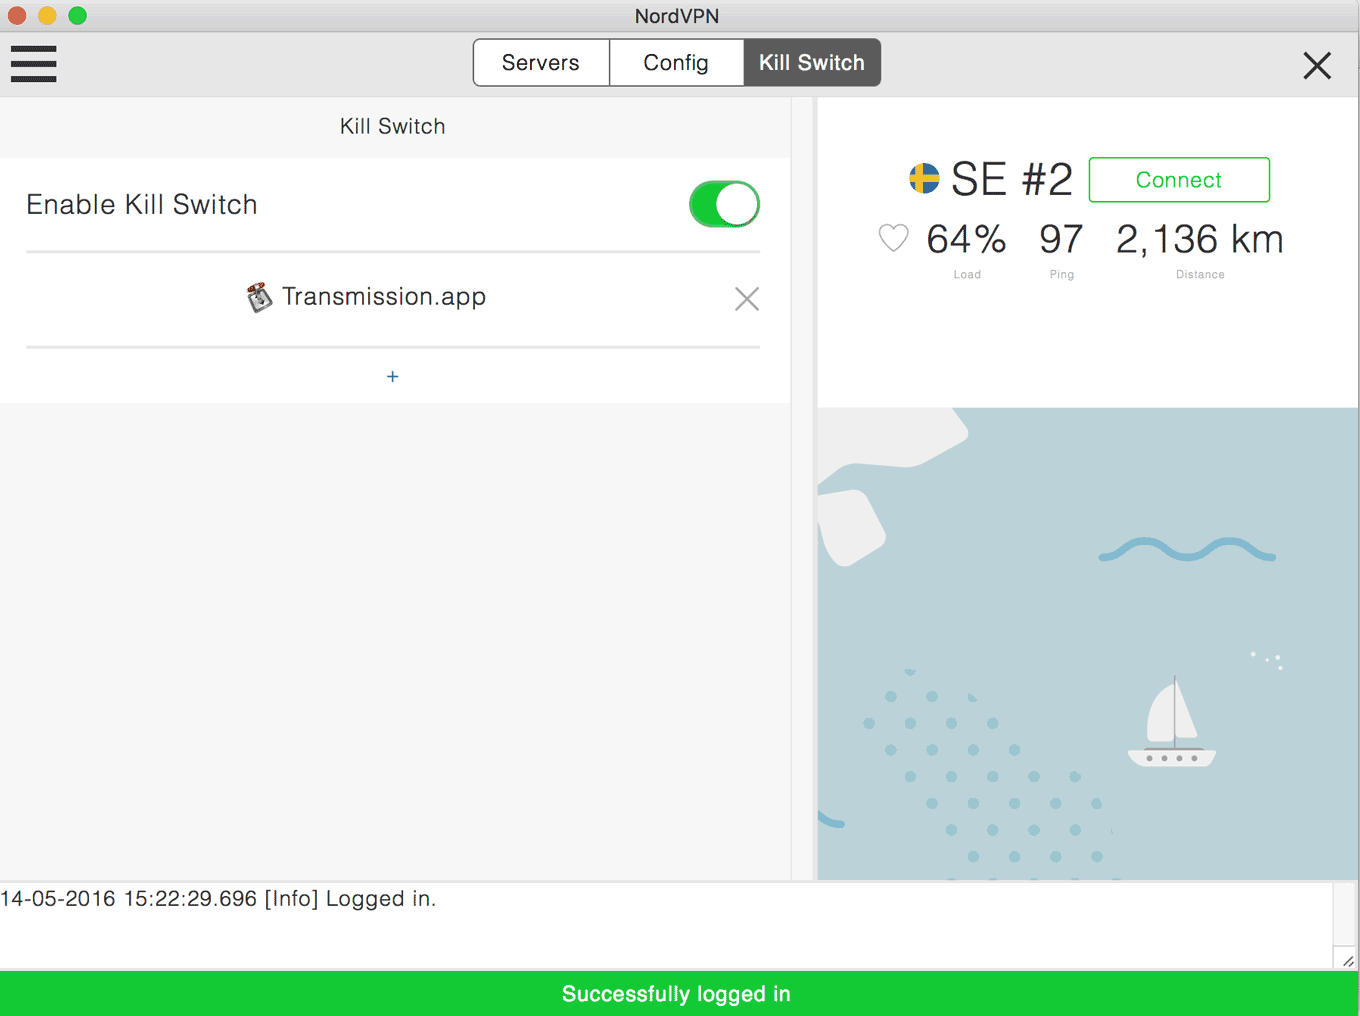Click the 2,136 km distance value
This screenshot has width=1360, height=1016.
pyautogui.click(x=1199, y=239)
